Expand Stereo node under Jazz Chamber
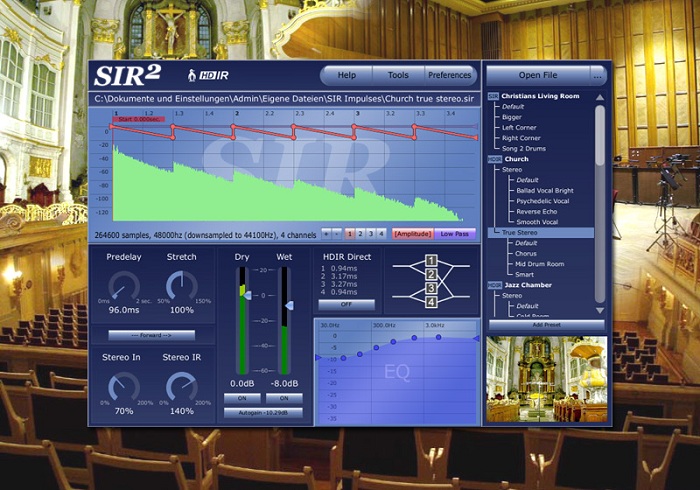Screen dimensions: 700x490 click(x=512, y=295)
